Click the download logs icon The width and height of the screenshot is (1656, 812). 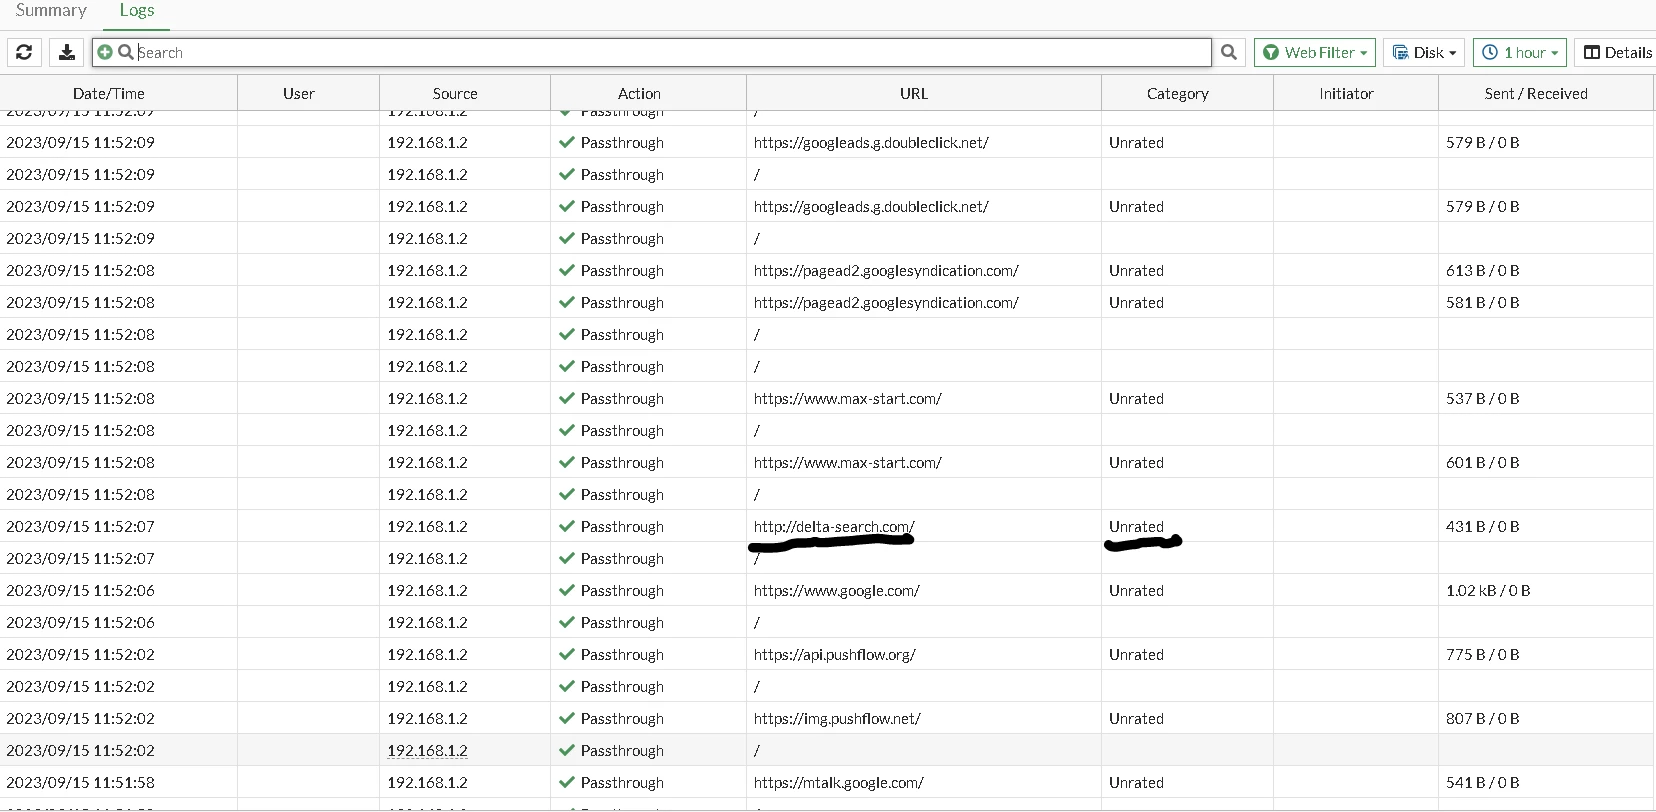click(x=67, y=52)
